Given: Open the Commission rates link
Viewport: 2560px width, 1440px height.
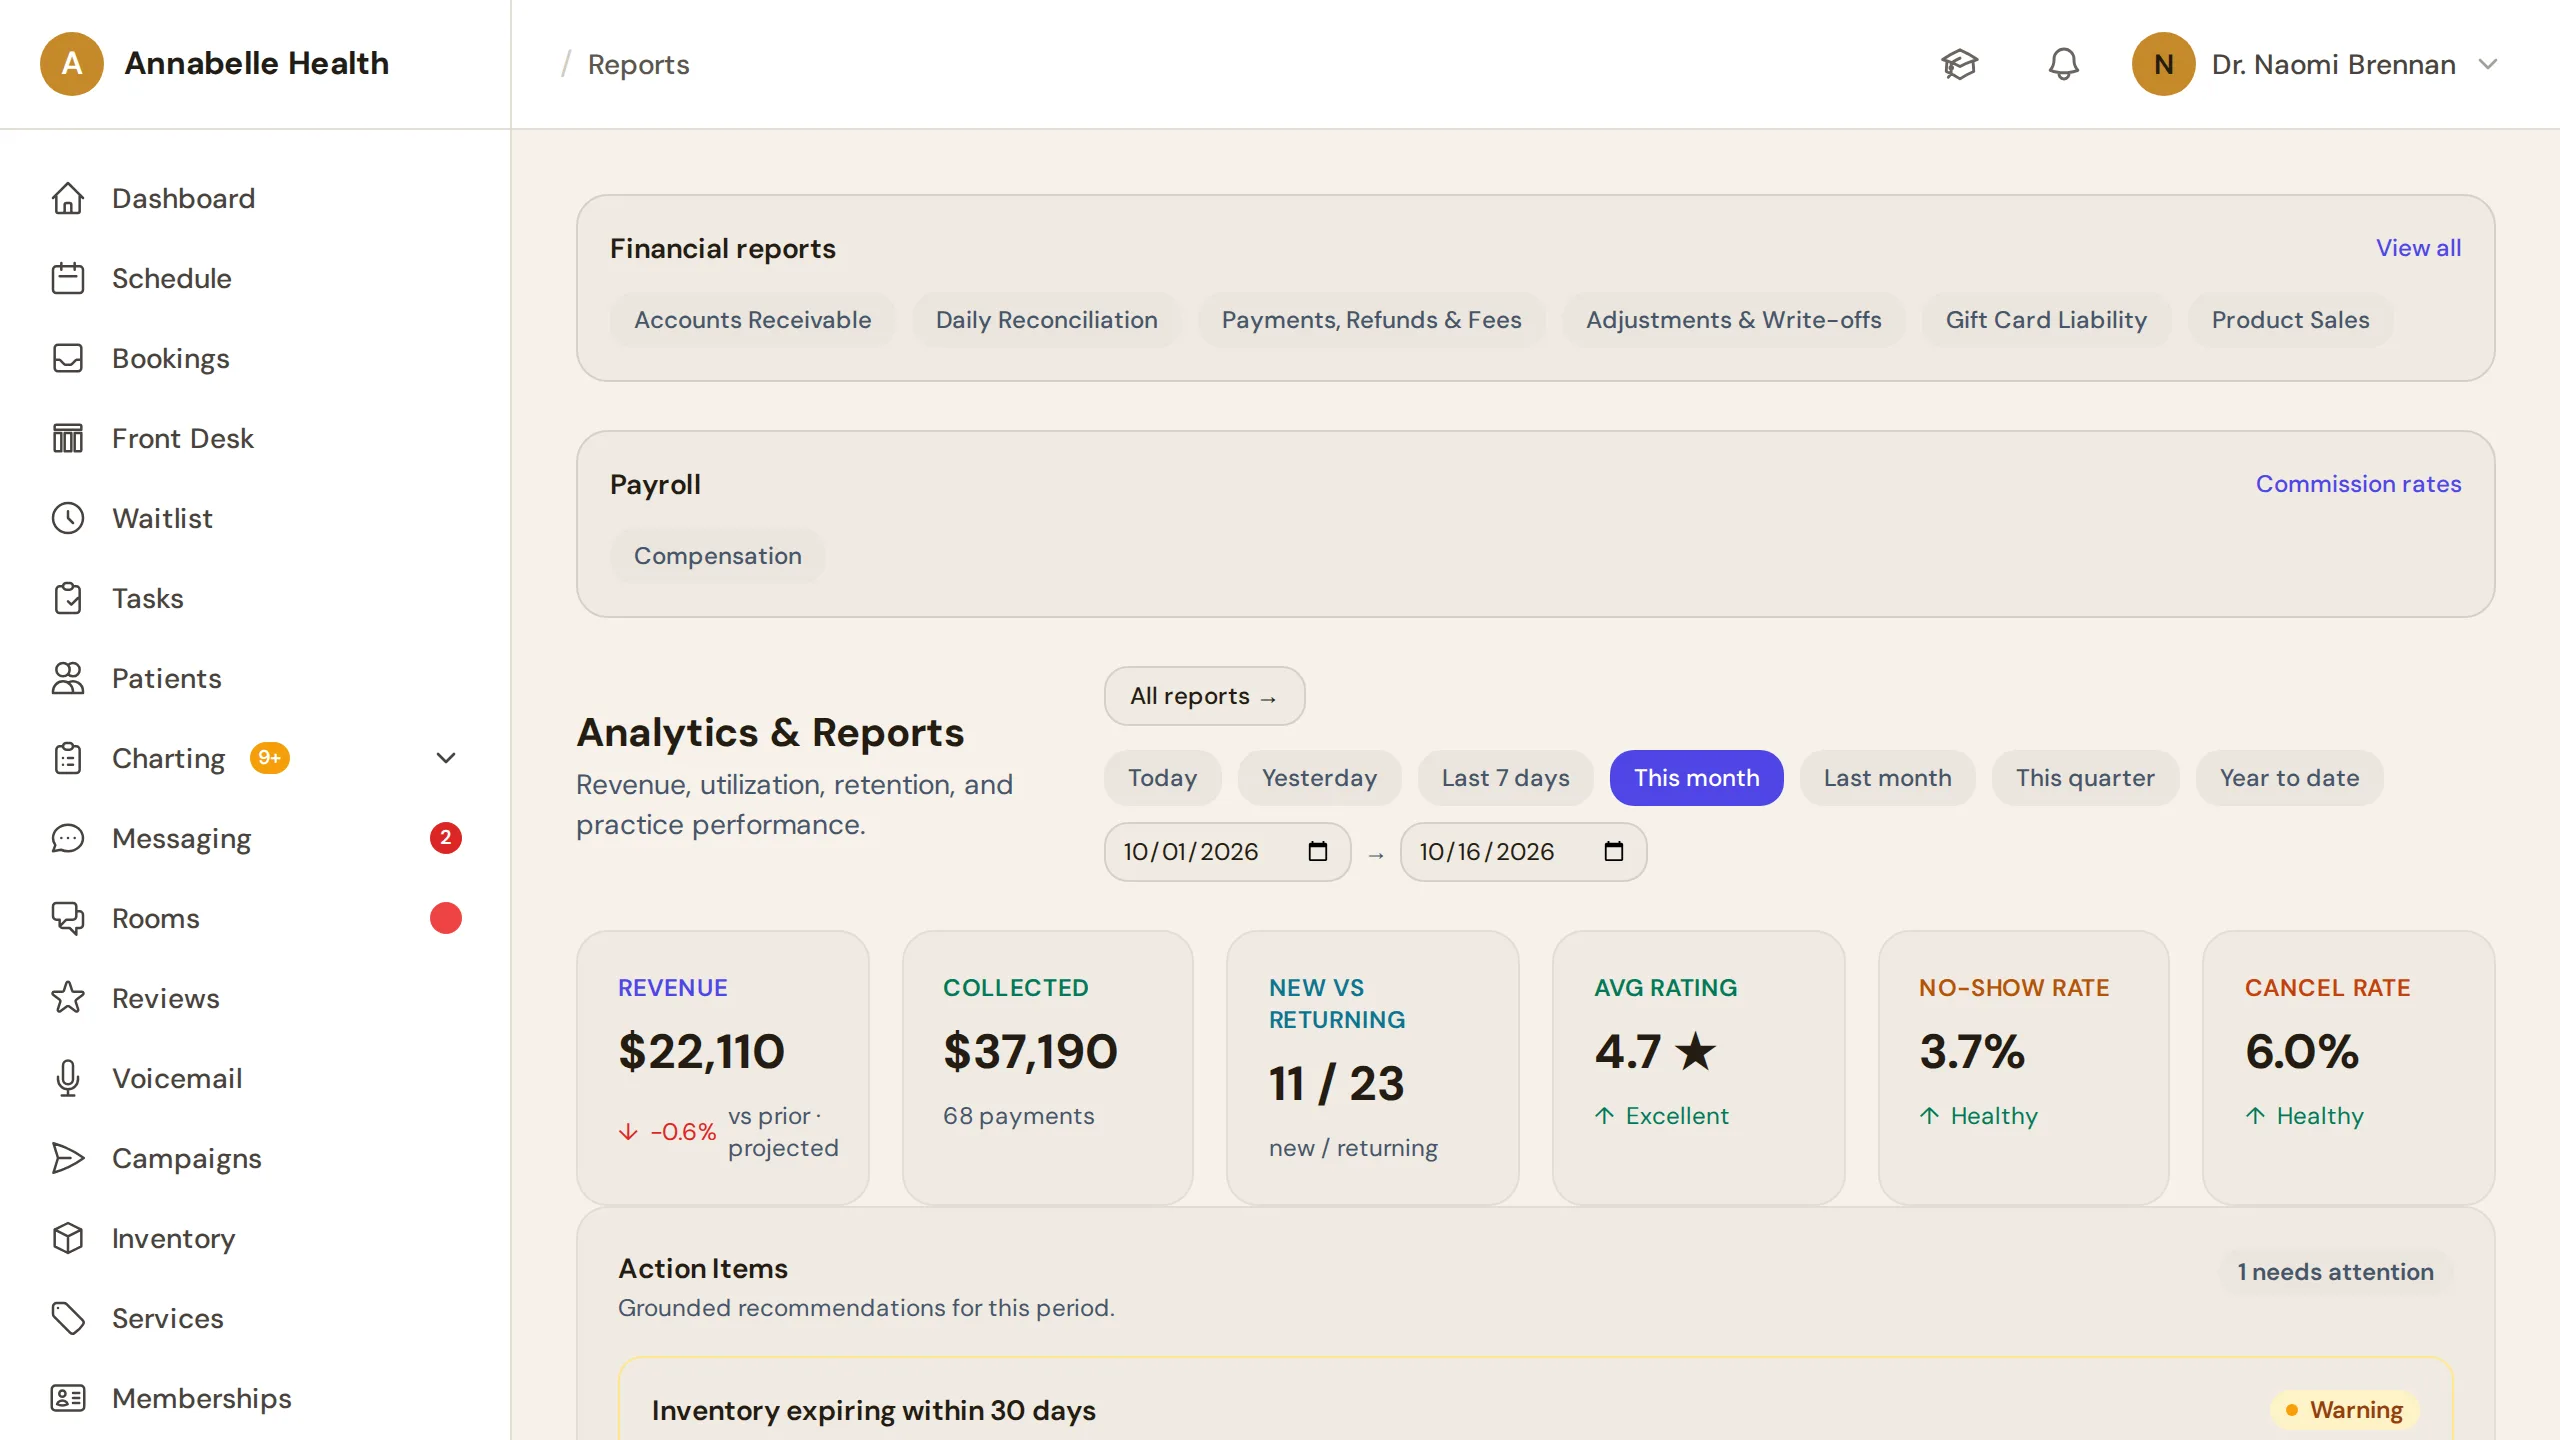Looking at the screenshot, I should [x=2358, y=484].
